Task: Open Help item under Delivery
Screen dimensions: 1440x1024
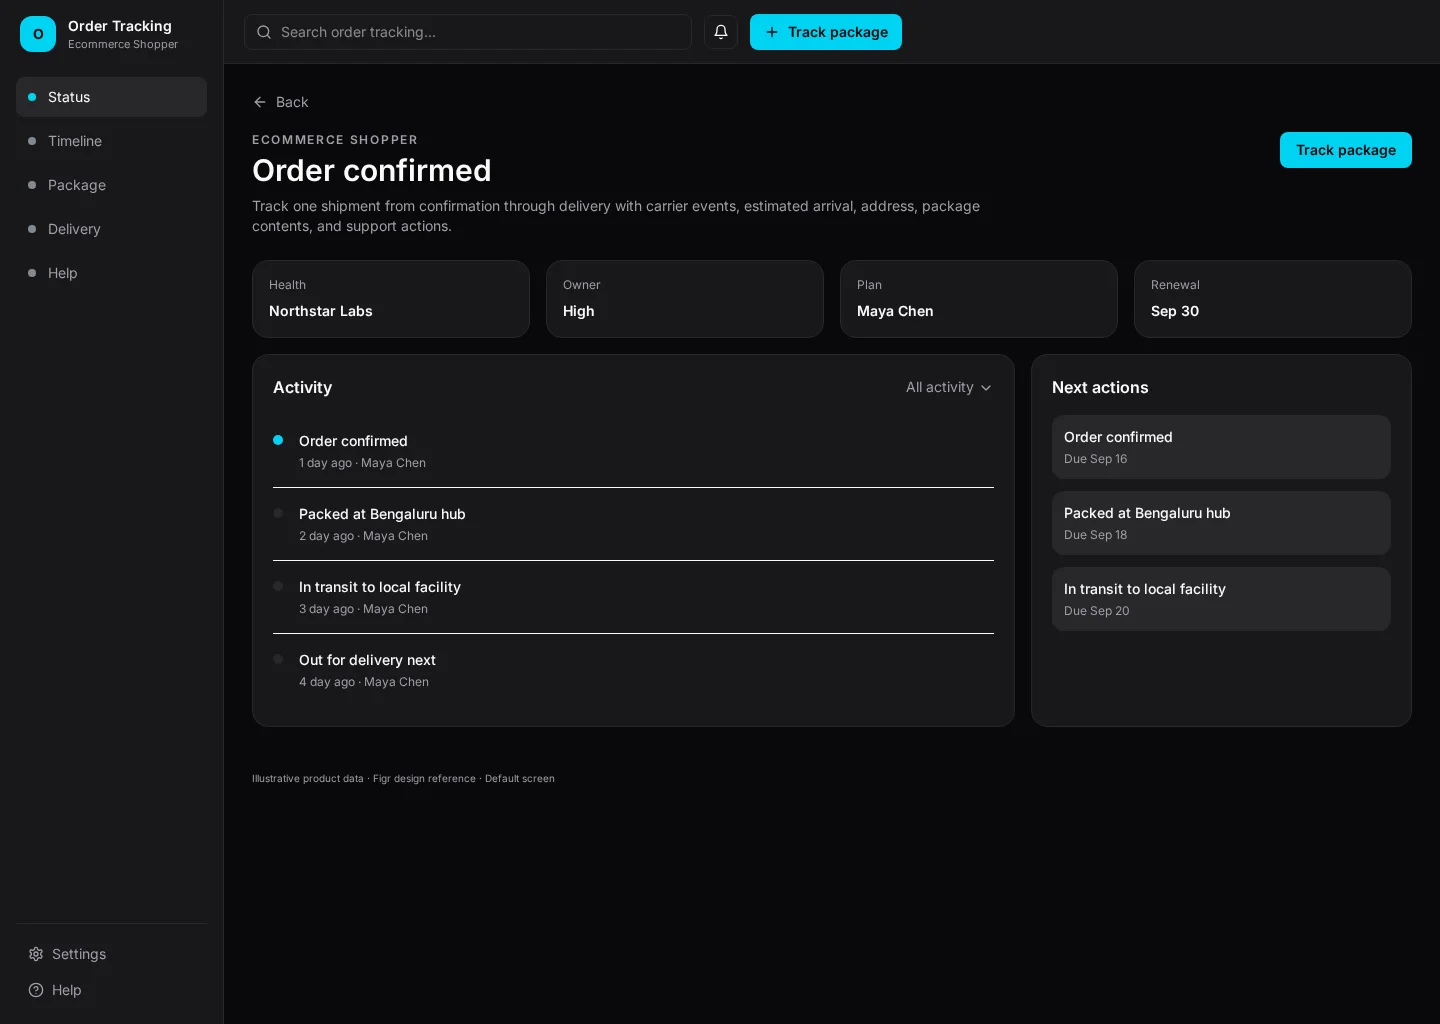Action: click(x=111, y=273)
